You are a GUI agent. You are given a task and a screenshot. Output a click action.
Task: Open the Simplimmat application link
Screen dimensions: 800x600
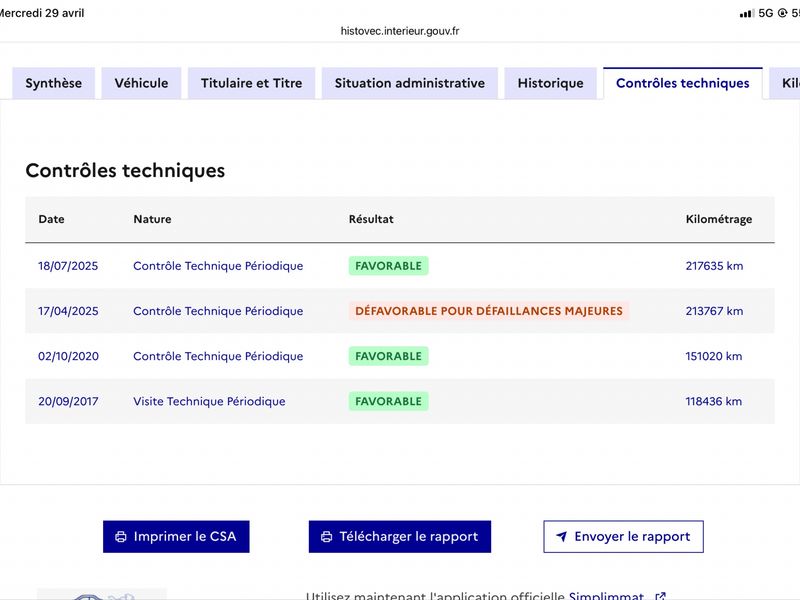[x=606, y=596]
